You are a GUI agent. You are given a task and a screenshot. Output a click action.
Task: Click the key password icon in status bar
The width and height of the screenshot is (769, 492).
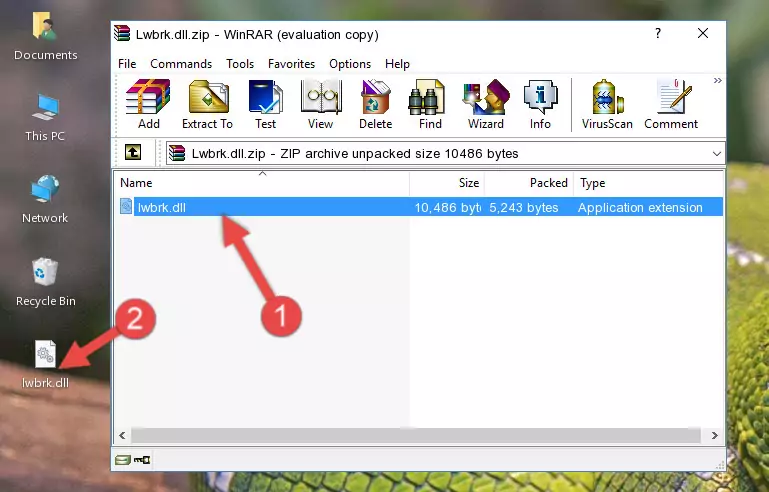(142, 460)
